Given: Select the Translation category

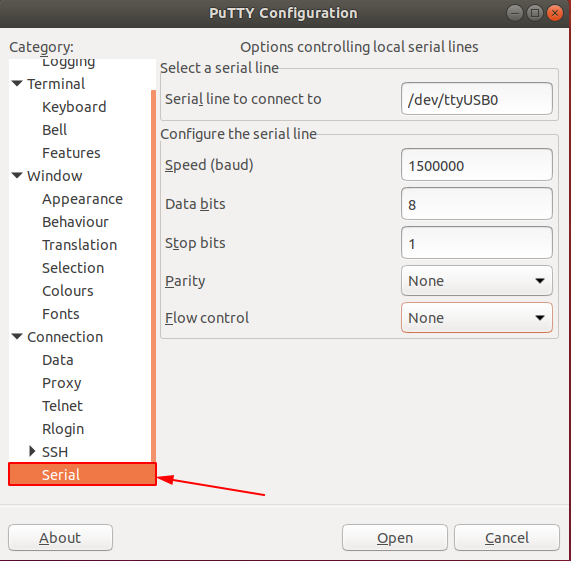Looking at the screenshot, I should (x=80, y=245).
